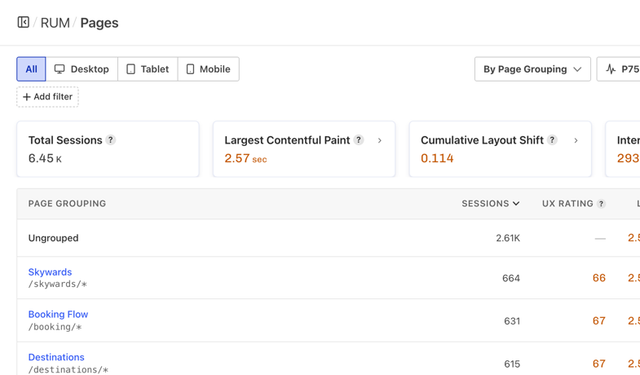This screenshot has width=640, height=375.
Task: Show help for Largest Contentful Paint
Action: (358, 140)
